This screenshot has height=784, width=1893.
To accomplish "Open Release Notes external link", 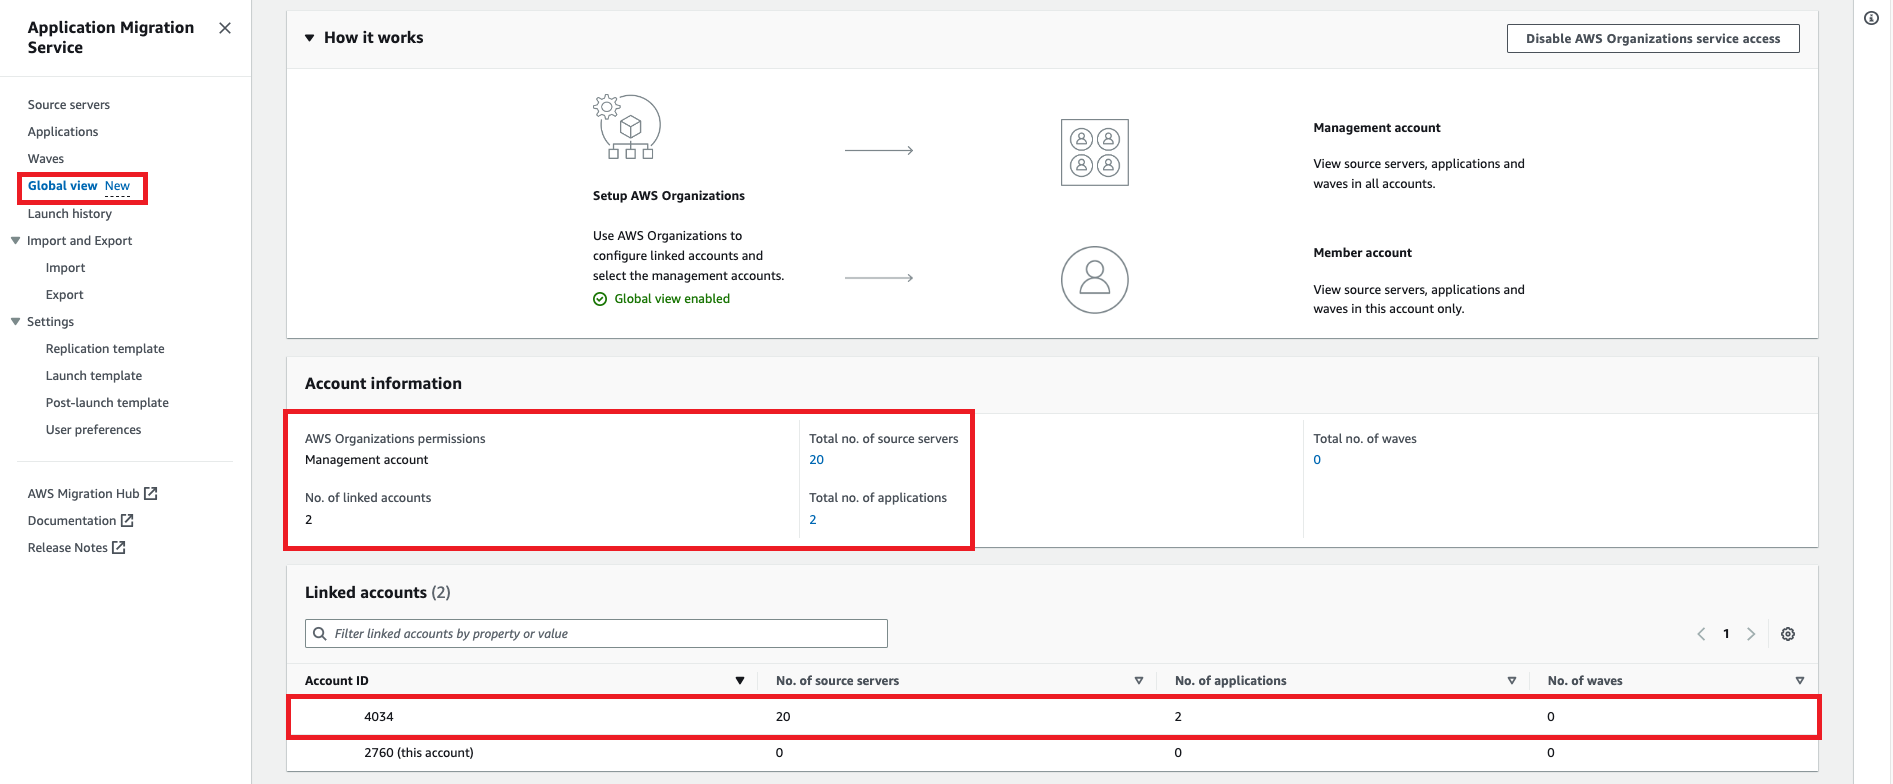I will pyautogui.click(x=76, y=548).
